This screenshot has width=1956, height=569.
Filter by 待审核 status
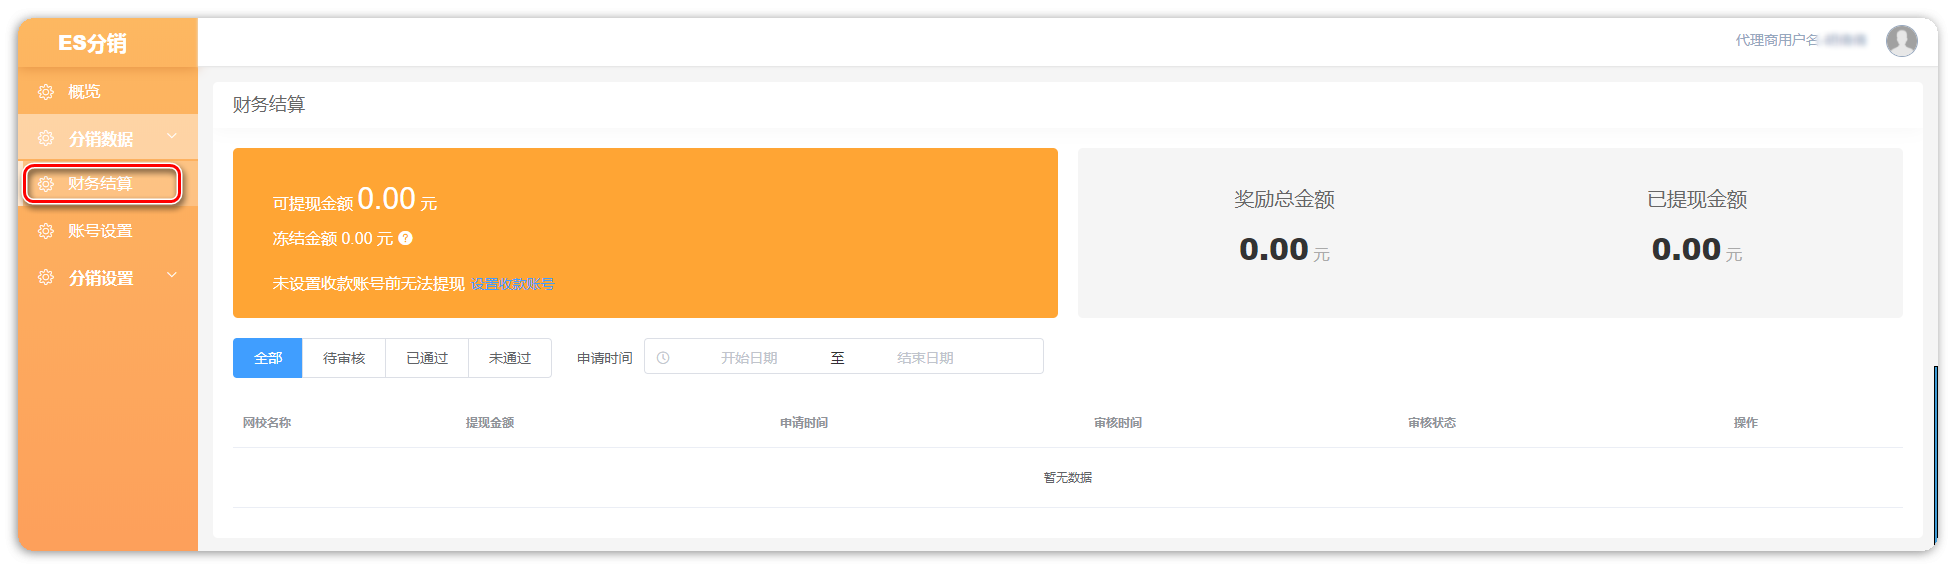click(x=344, y=358)
